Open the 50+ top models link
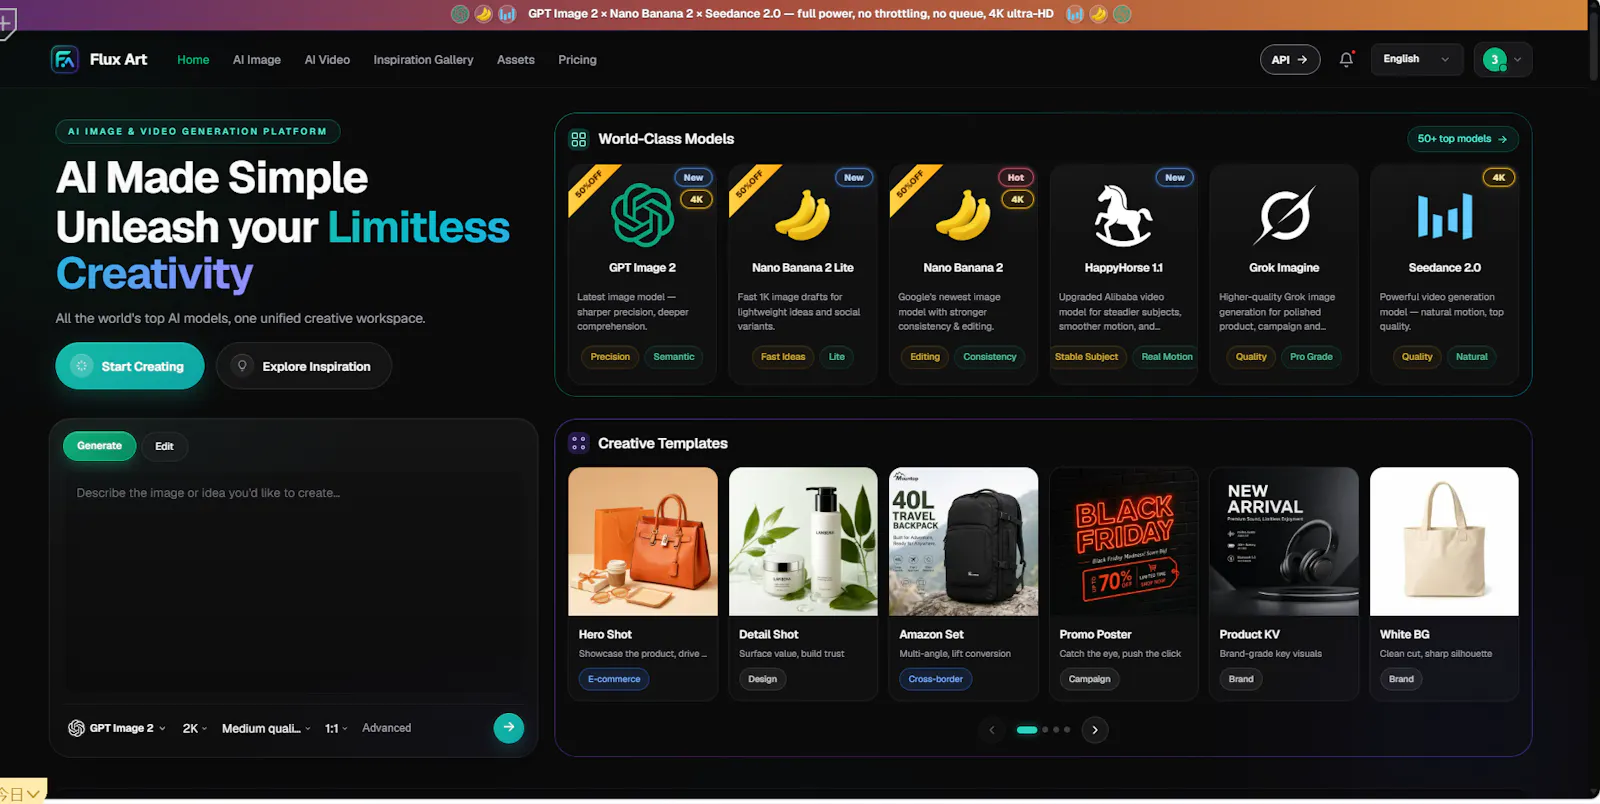The width and height of the screenshot is (1600, 804). tap(1462, 139)
